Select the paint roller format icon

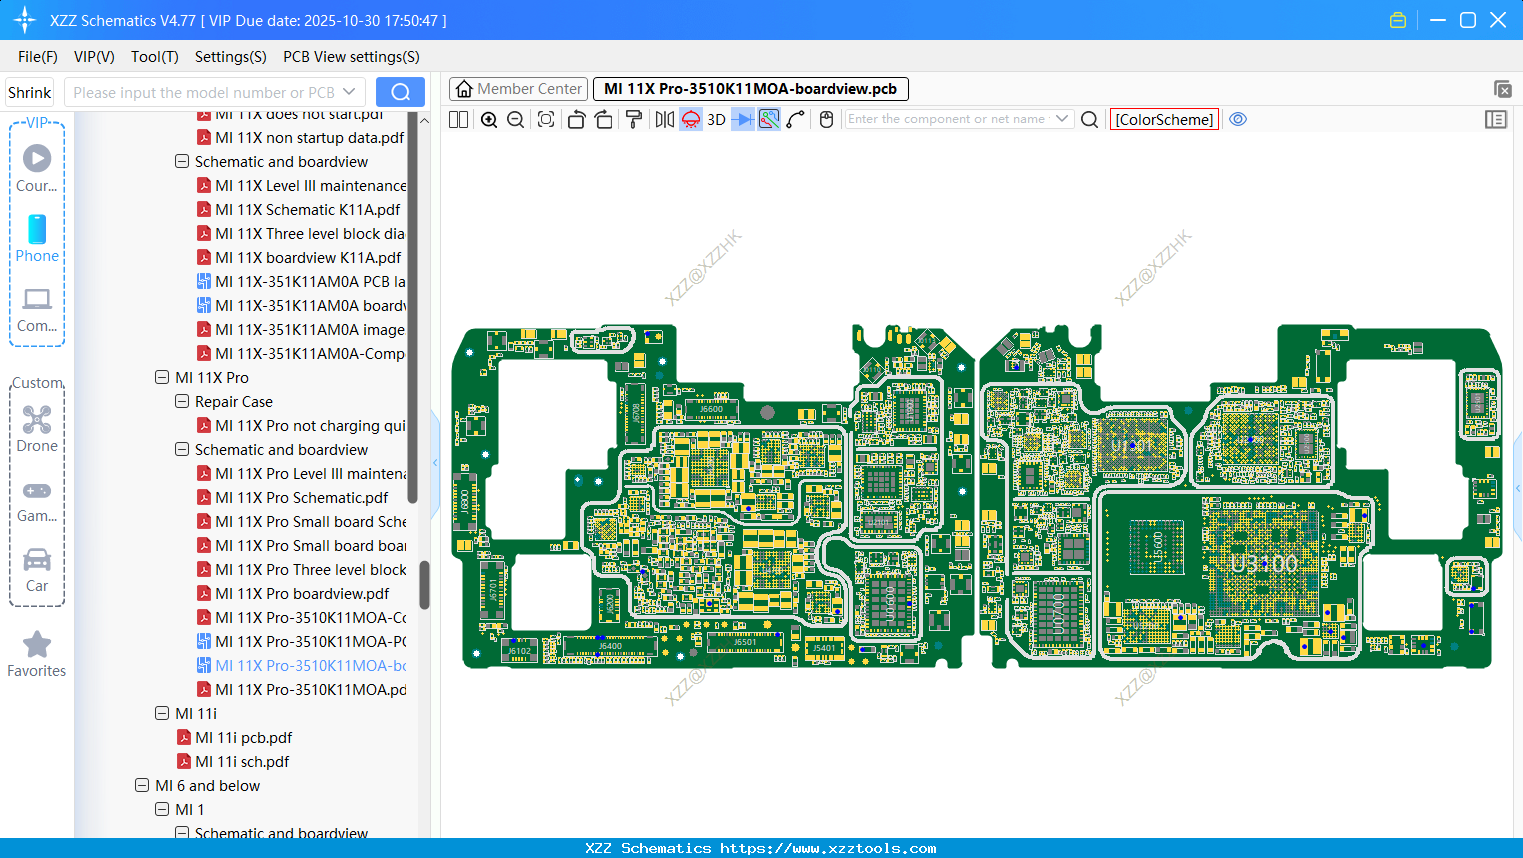[x=633, y=120]
